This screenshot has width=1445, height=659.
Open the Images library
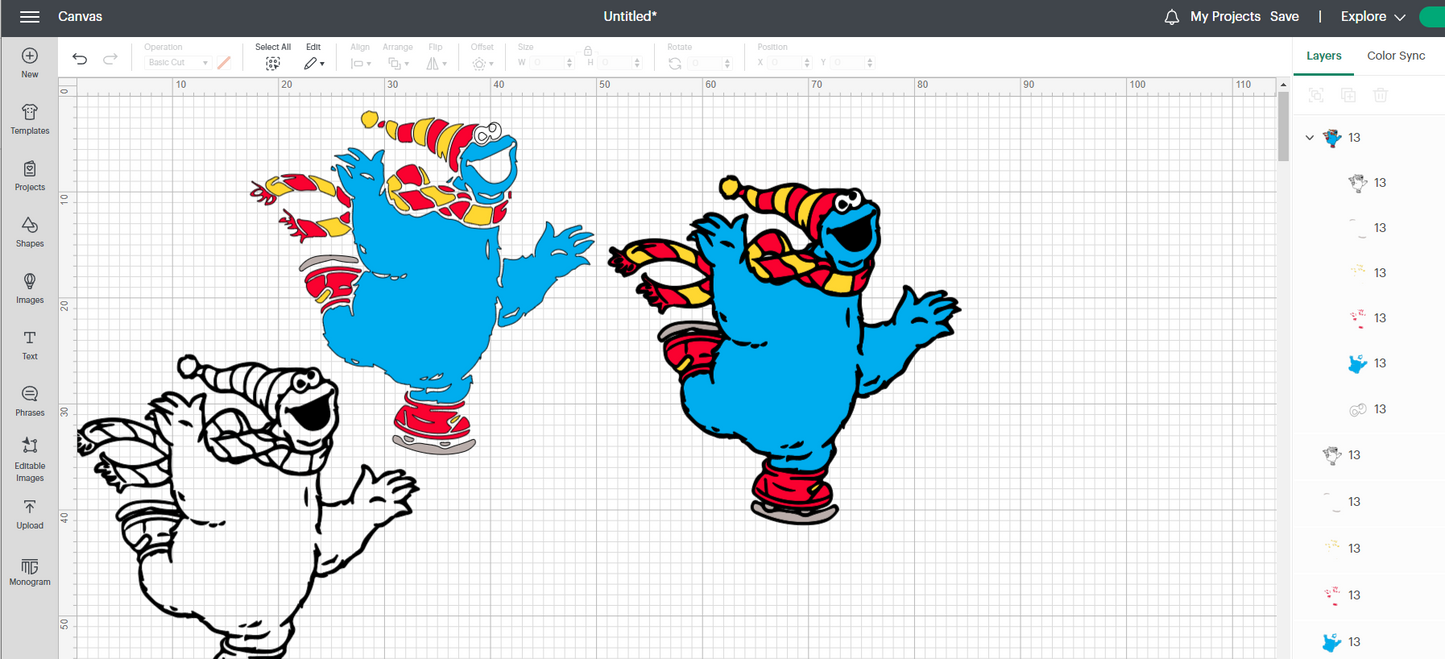pos(30,287)
